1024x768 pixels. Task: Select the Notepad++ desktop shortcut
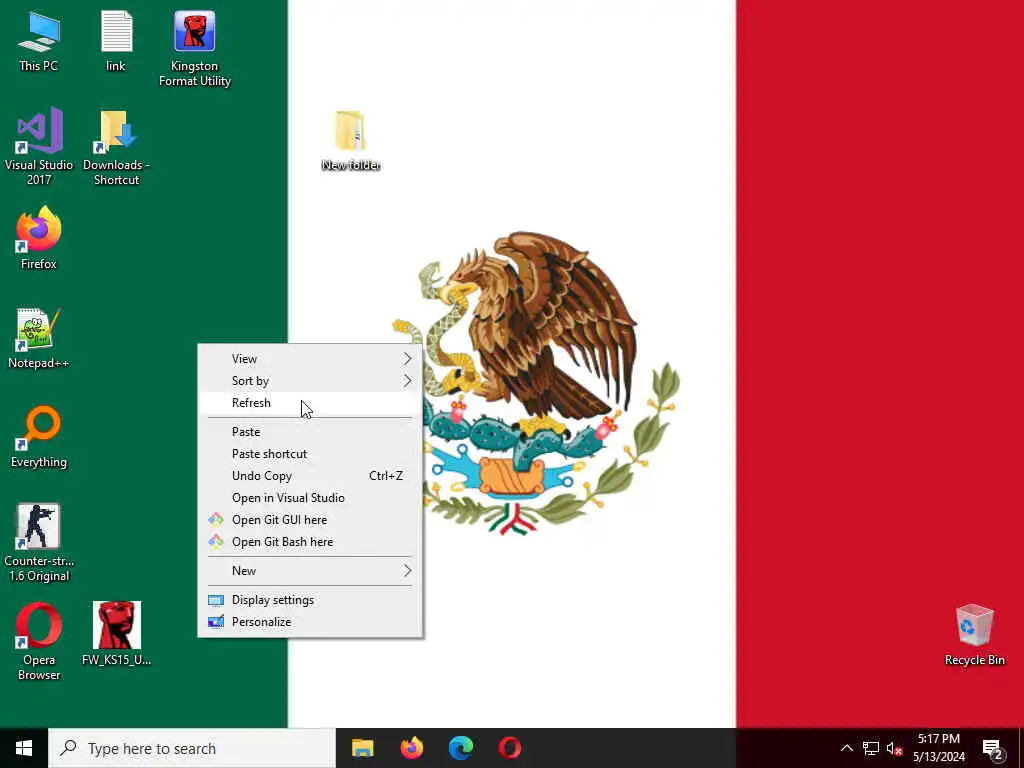[x=39, y=338]
